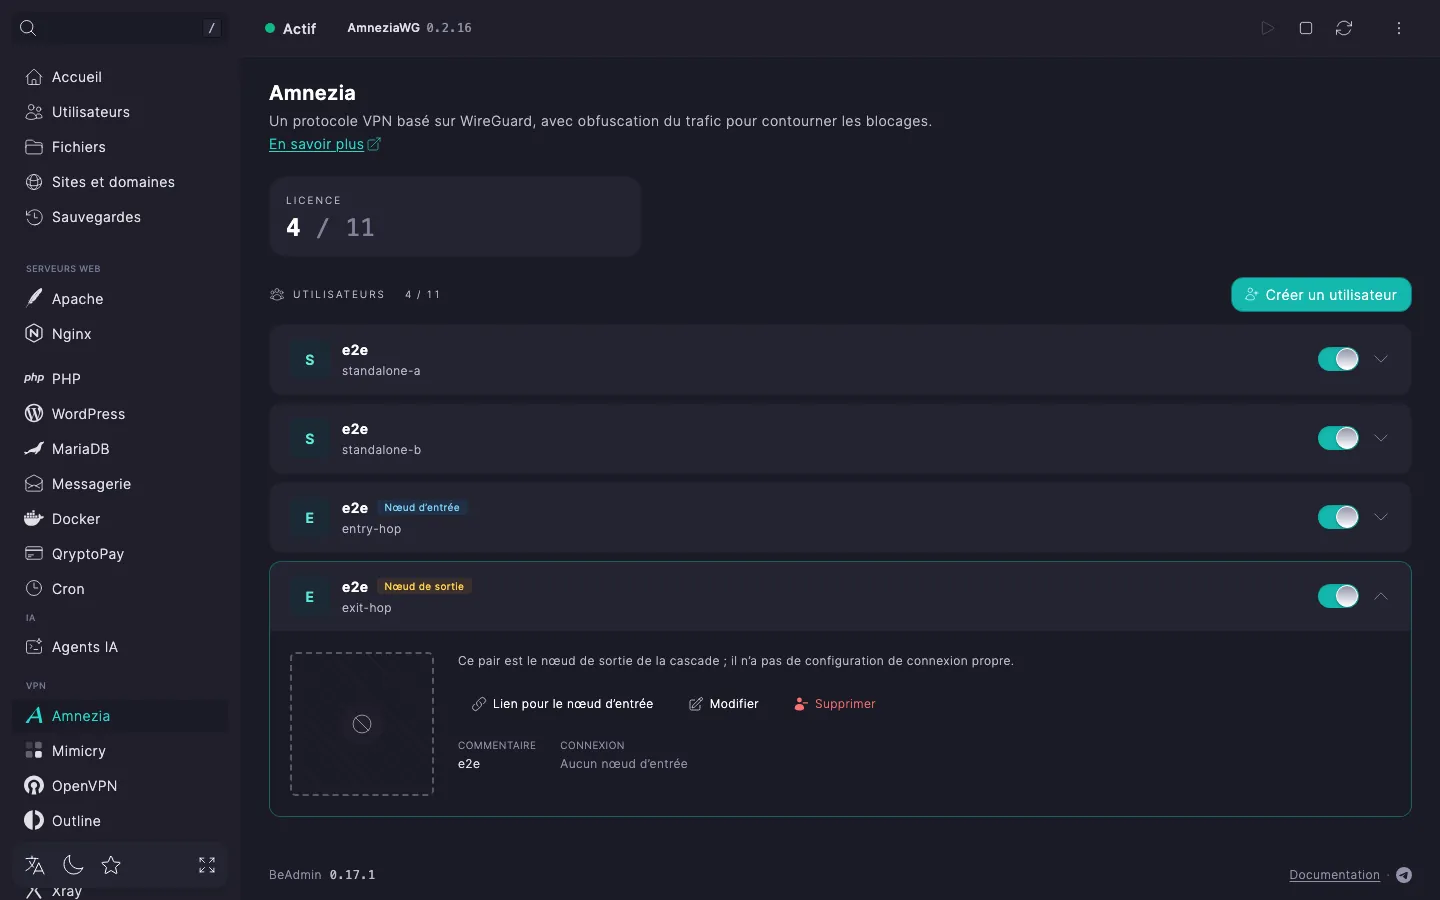Expand the standalone-b user row
1440x900 pixels.
[x=1381, y=438]
